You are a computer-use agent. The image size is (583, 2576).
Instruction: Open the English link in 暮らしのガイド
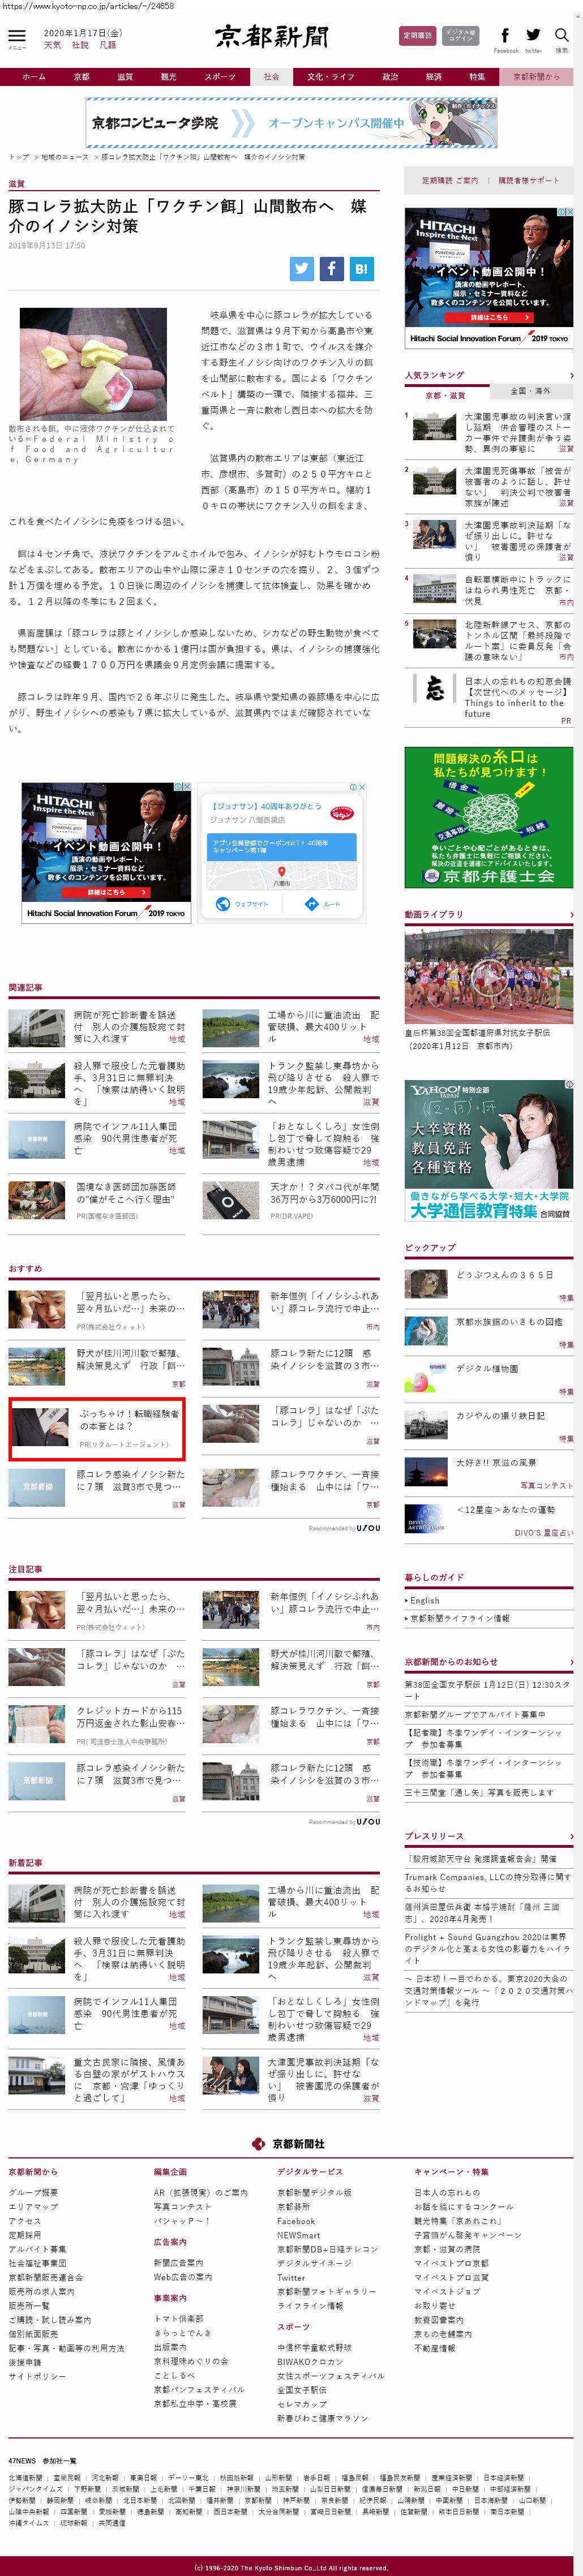(x=425, y=1601)
